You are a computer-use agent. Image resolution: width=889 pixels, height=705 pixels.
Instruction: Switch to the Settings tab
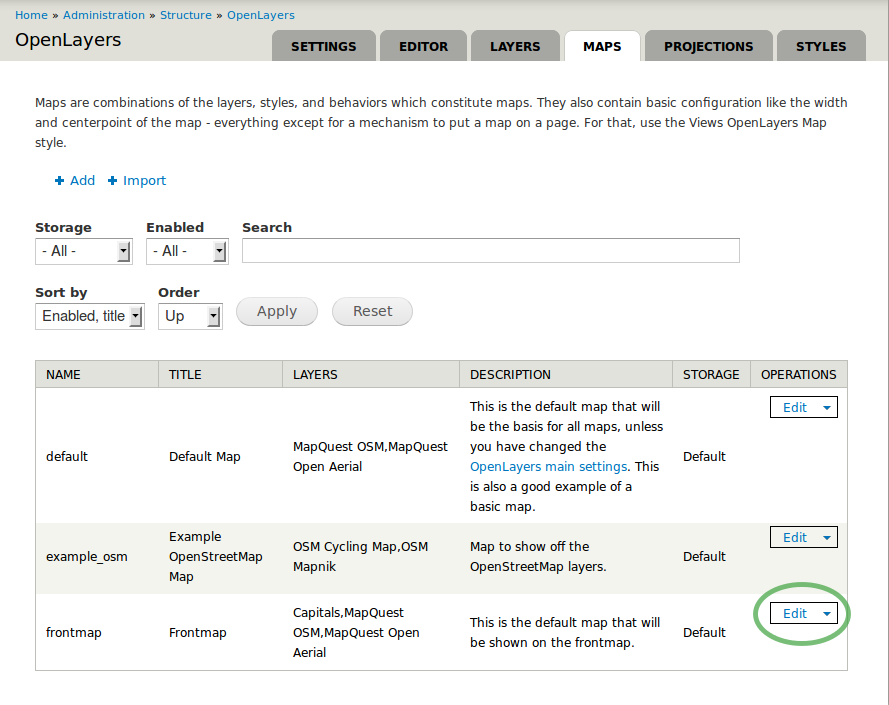[x=323, y=46]
